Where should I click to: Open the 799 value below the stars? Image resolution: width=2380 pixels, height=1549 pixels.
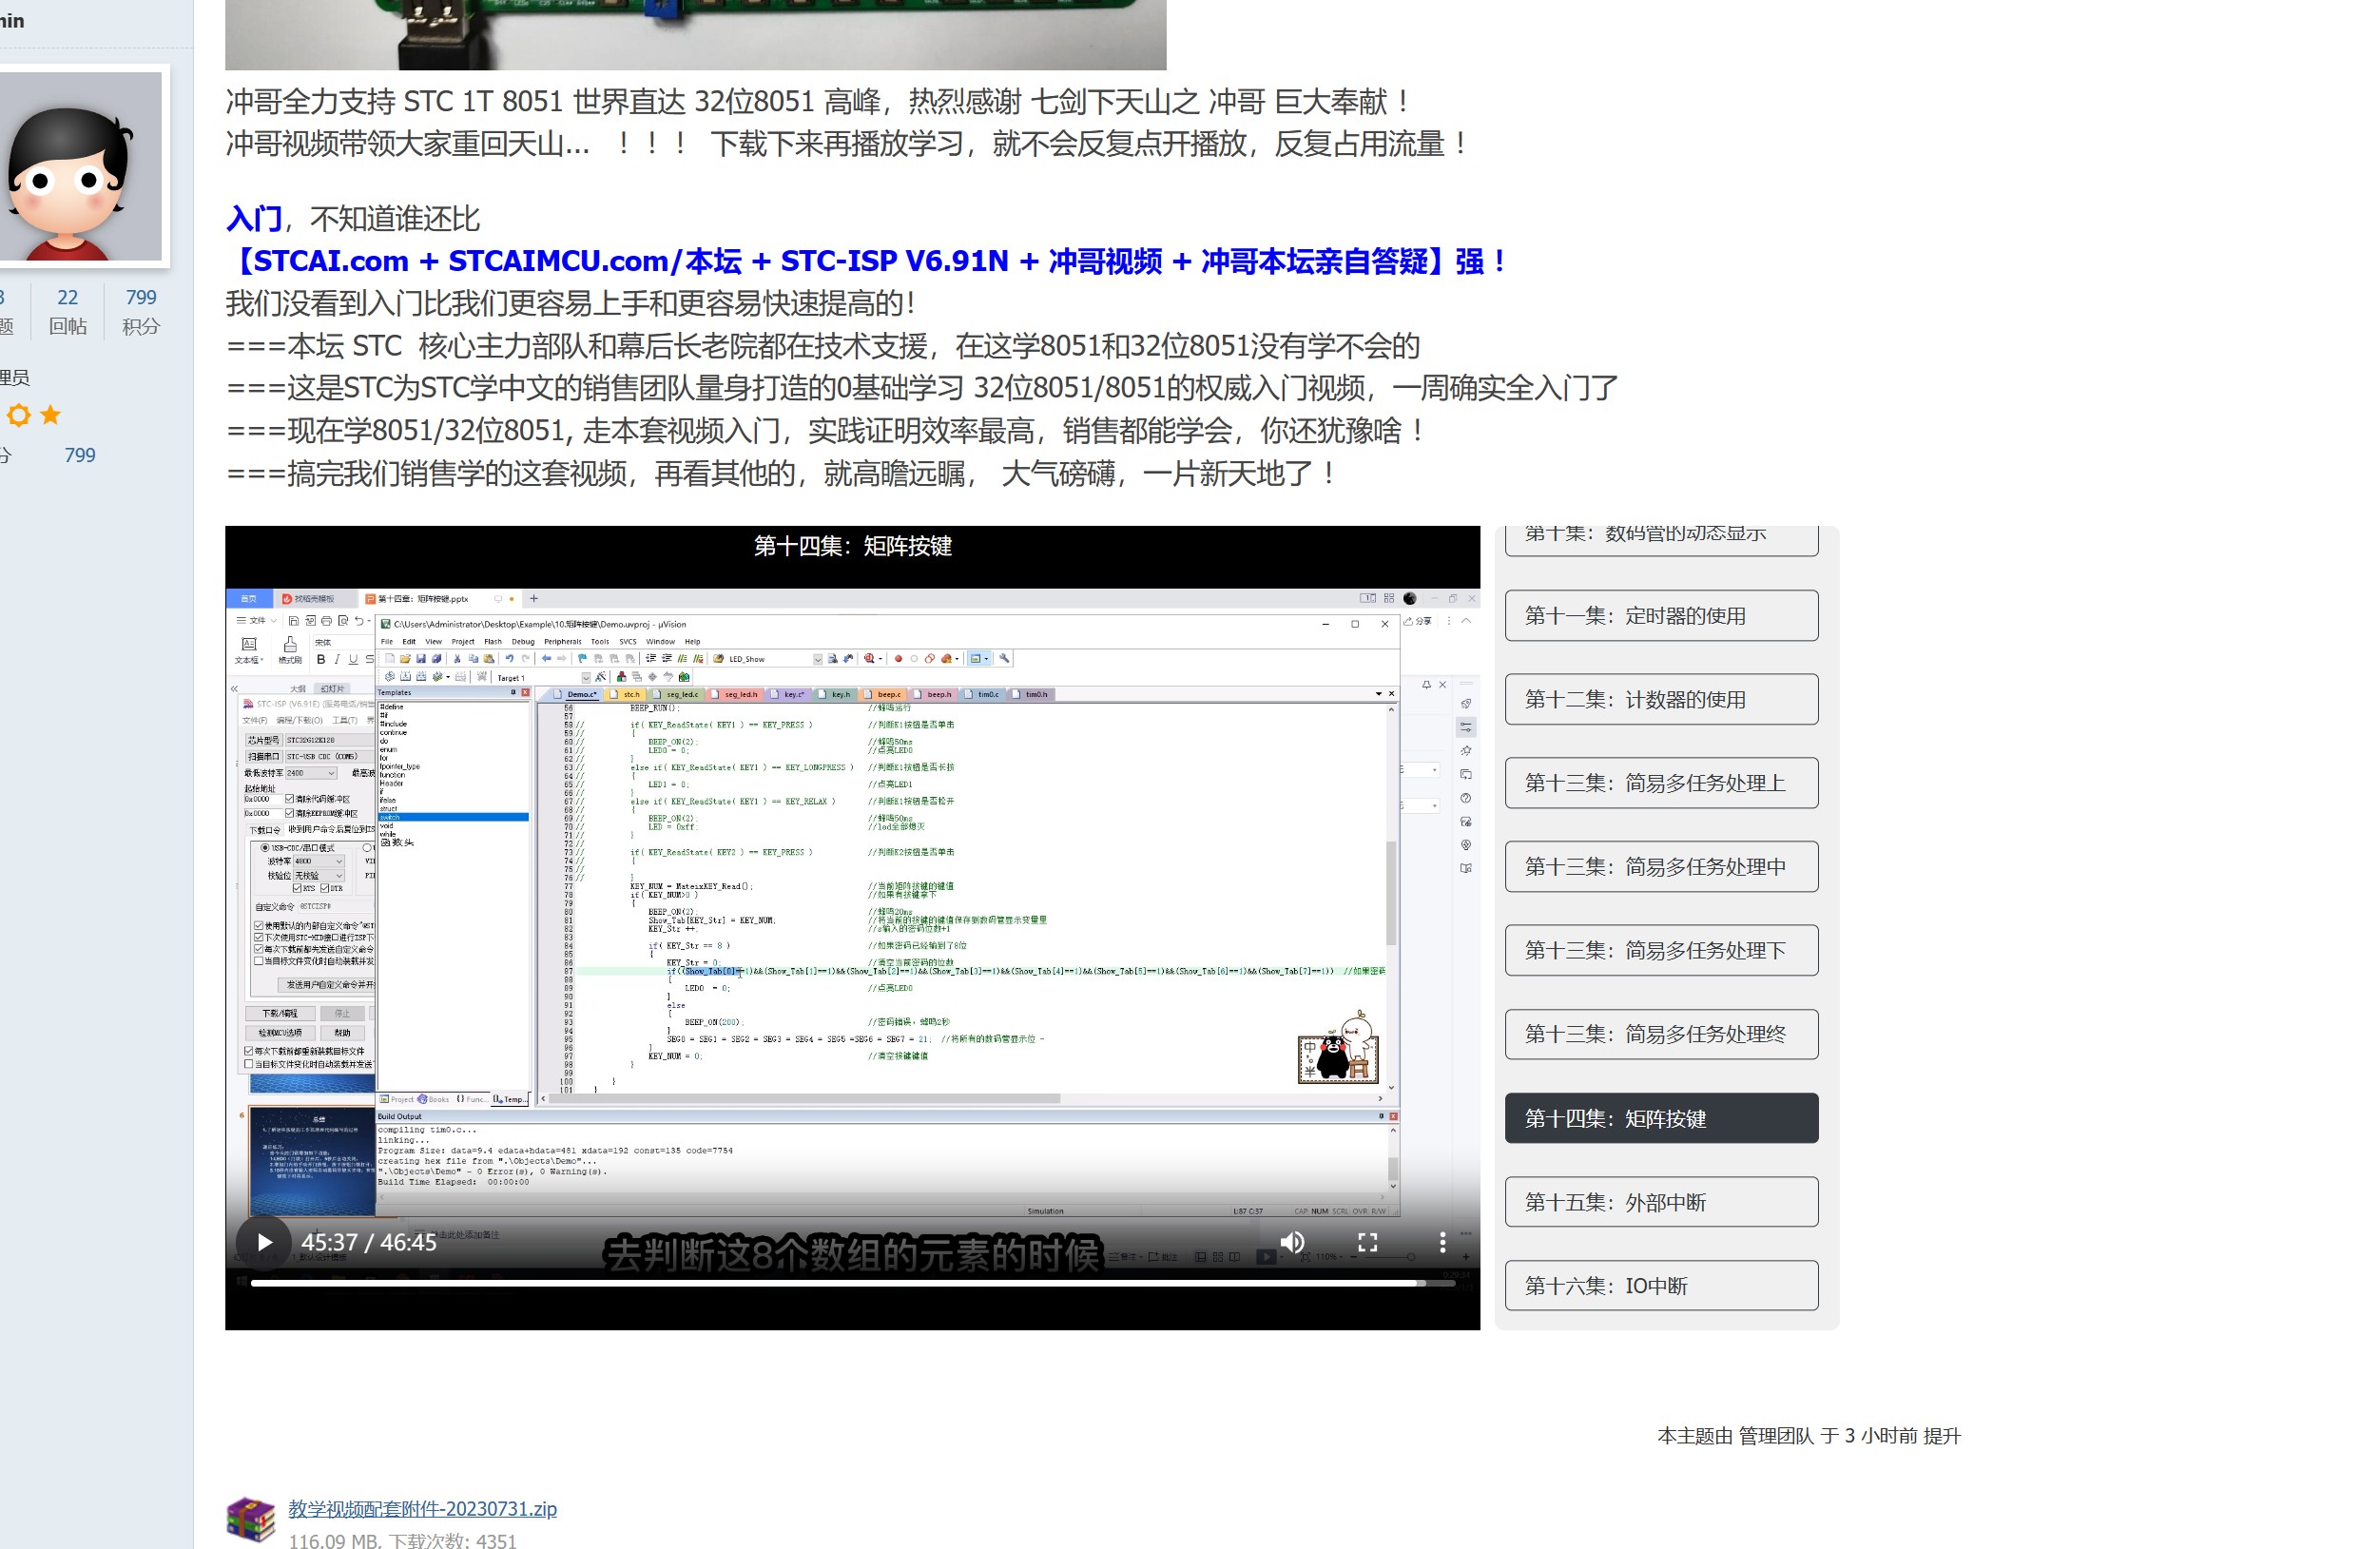coord(80,455)
